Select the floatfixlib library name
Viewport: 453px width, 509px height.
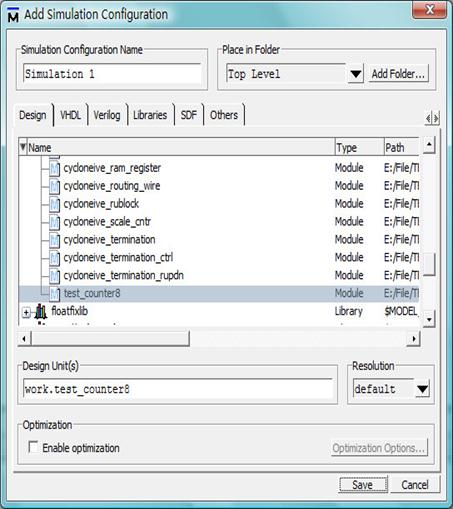click(70, 311)
